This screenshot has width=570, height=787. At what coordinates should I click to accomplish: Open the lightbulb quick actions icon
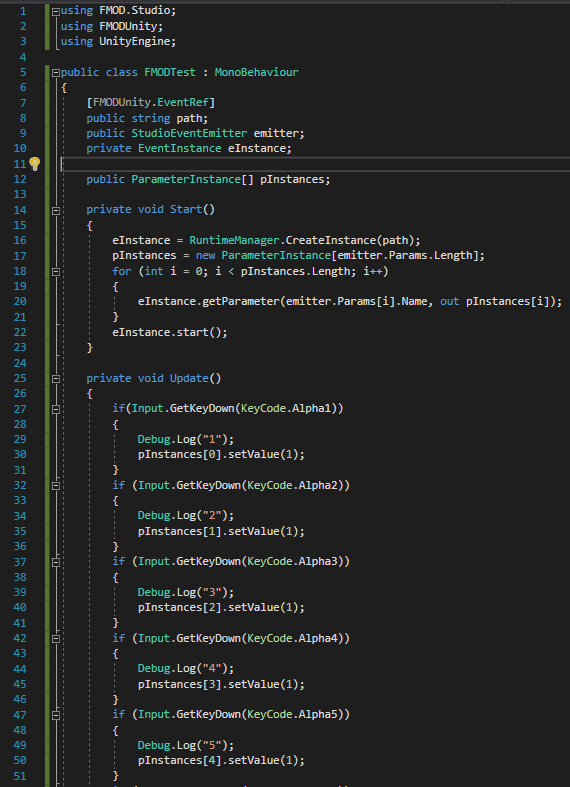pyautogui.click(x=34, y=164)
